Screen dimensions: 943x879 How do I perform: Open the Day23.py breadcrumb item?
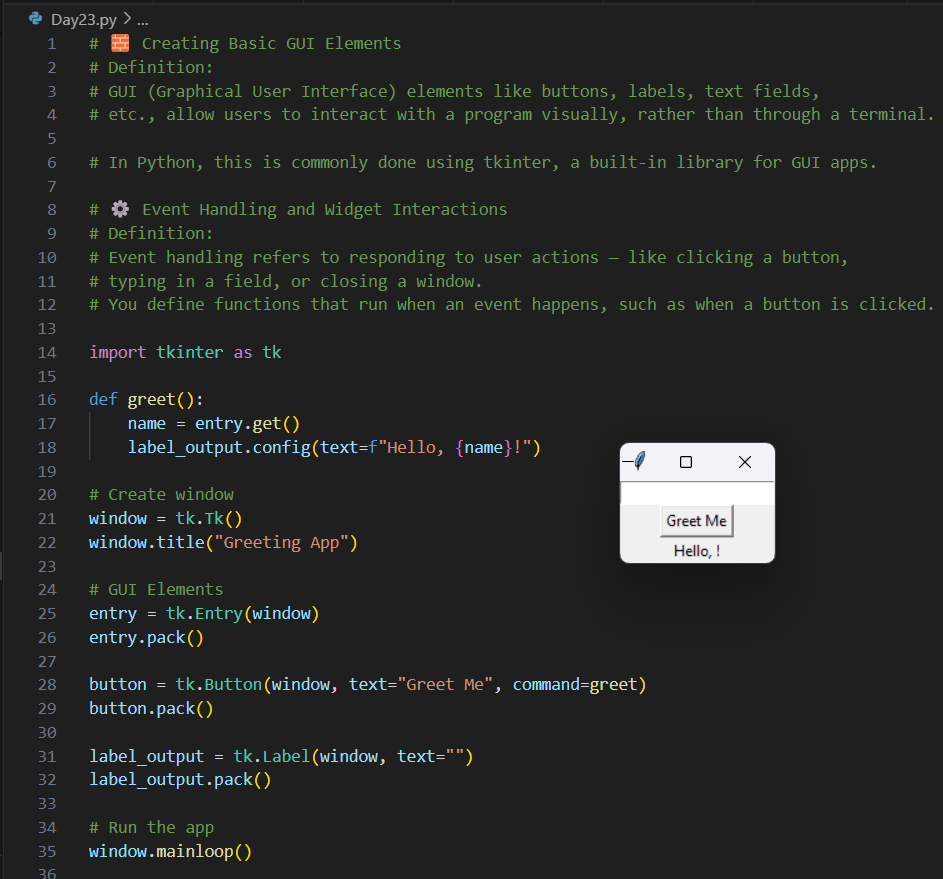(84, 20)
